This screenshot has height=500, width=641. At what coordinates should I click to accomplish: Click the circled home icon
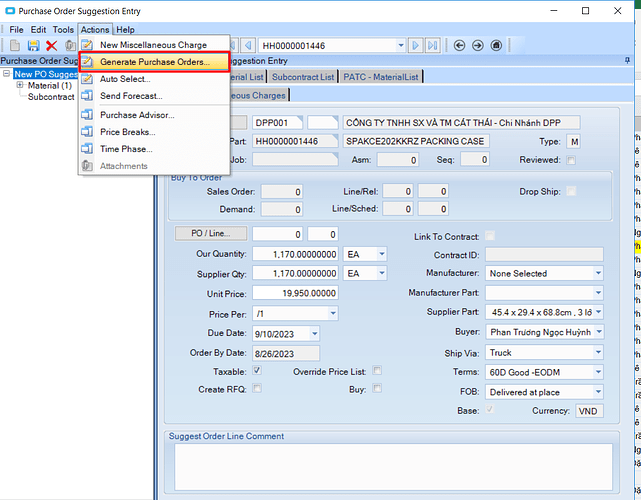496,45
